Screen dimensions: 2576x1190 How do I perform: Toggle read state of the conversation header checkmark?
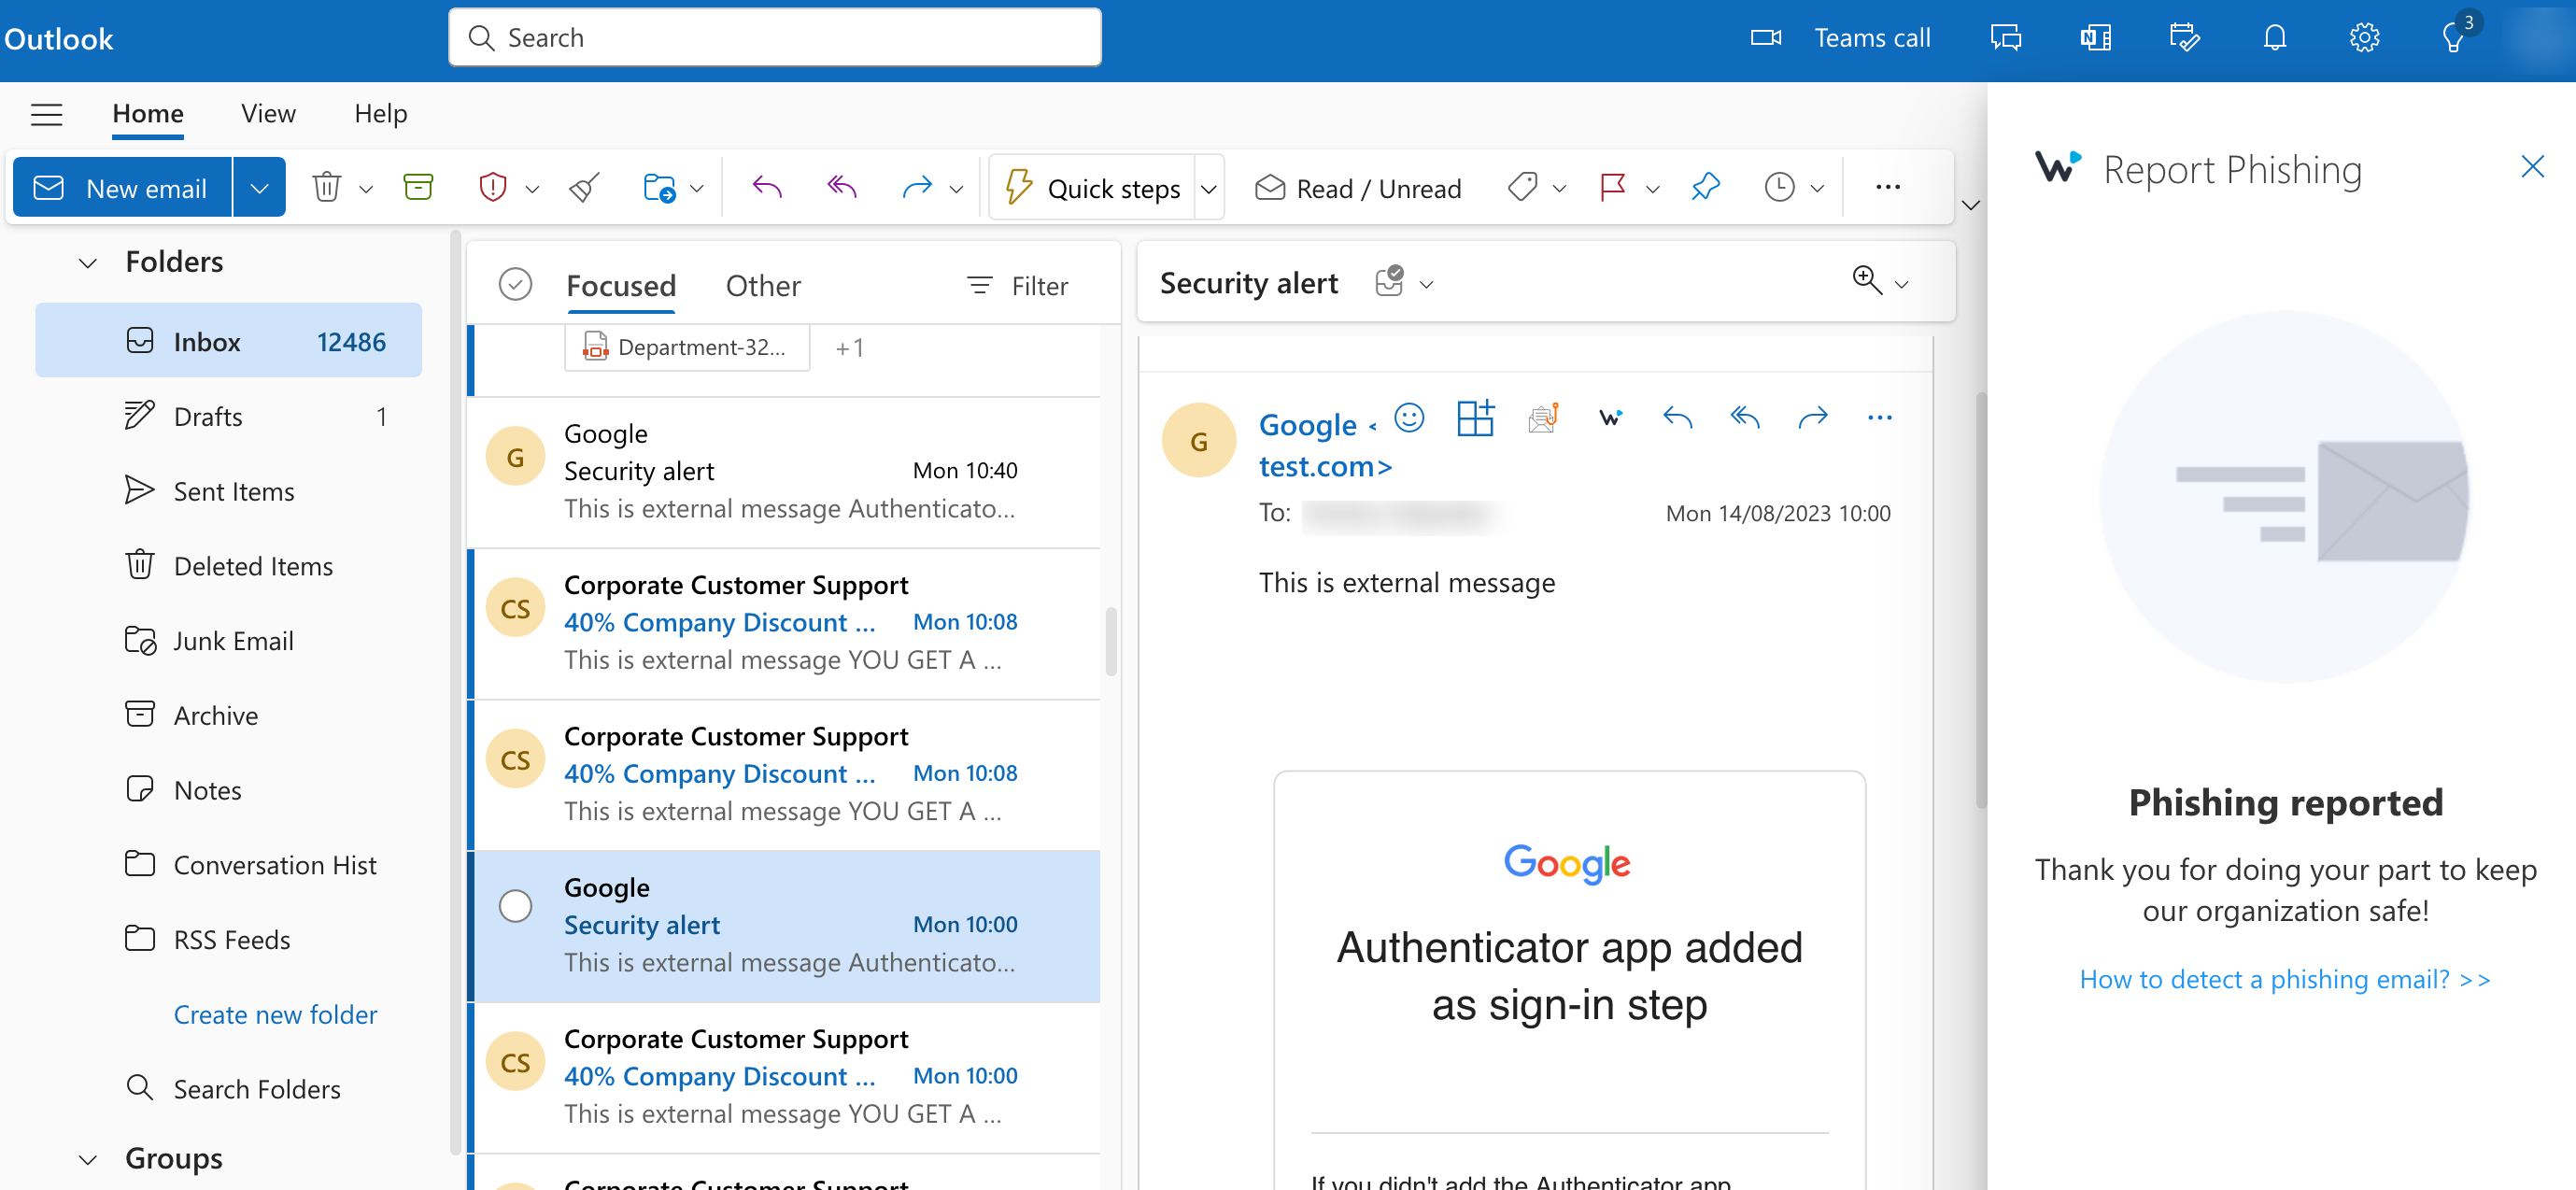tap(1390, 282)
